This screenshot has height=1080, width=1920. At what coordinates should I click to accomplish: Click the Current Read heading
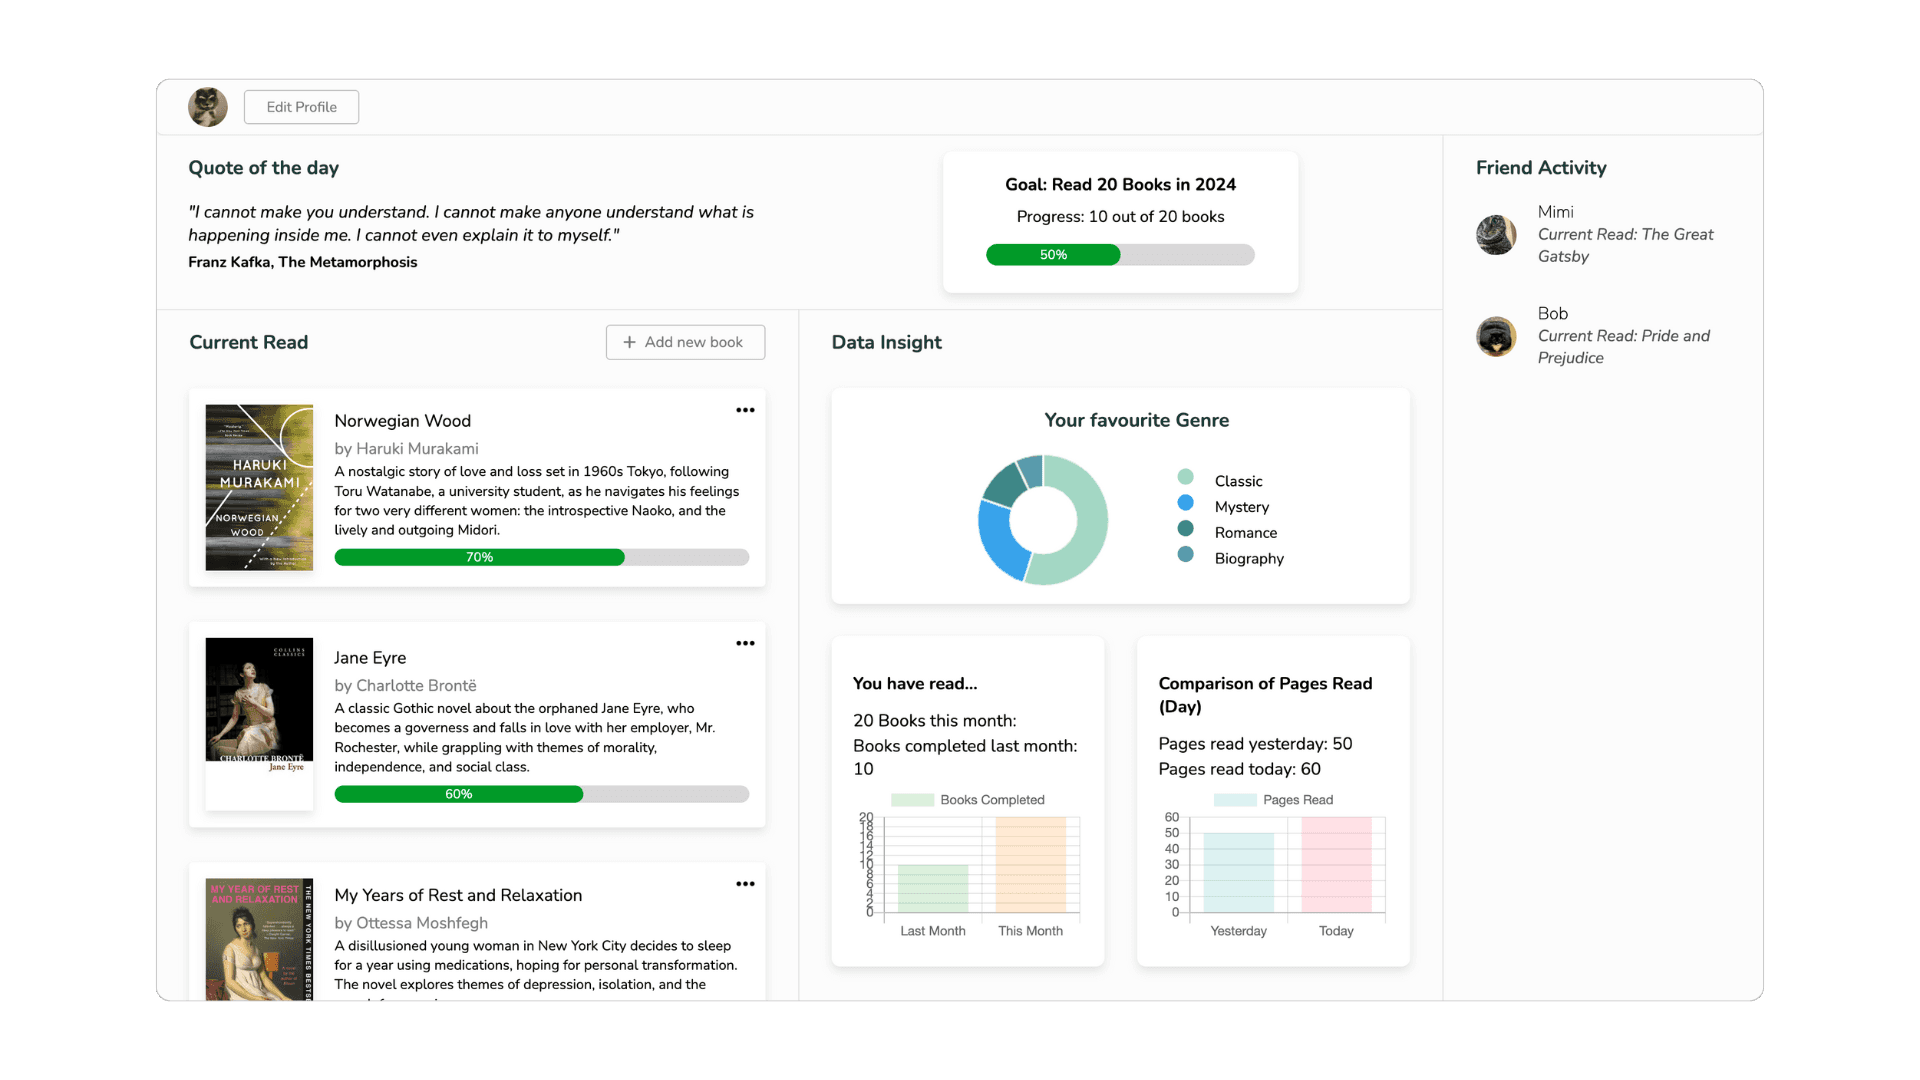(x=248, y=342)
